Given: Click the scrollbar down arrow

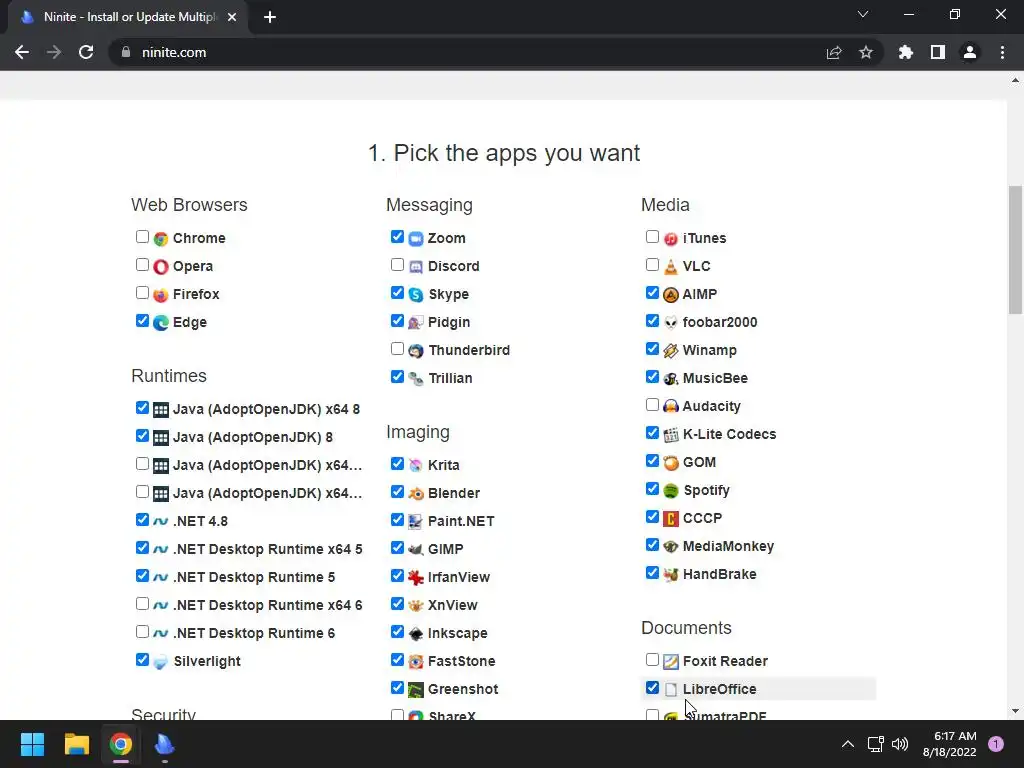Looking at the screenshot, I should point(1015,711).
